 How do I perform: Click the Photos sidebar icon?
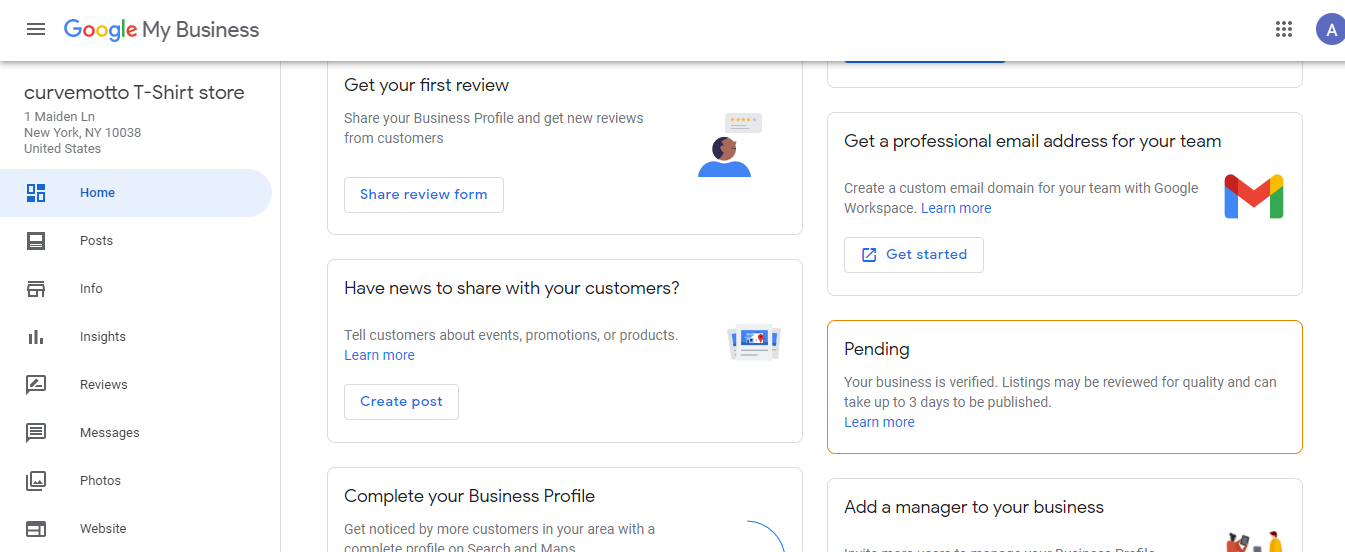tap(36, 481)
